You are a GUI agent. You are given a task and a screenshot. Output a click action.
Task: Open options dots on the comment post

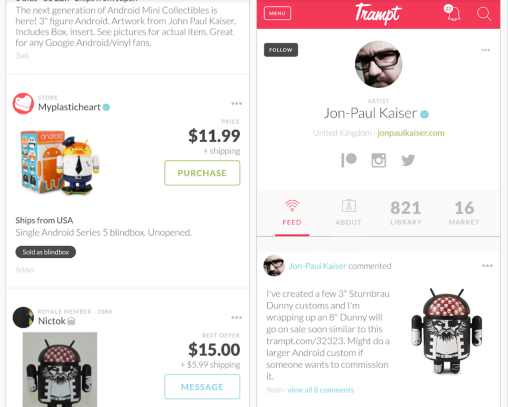pos(487,266)
